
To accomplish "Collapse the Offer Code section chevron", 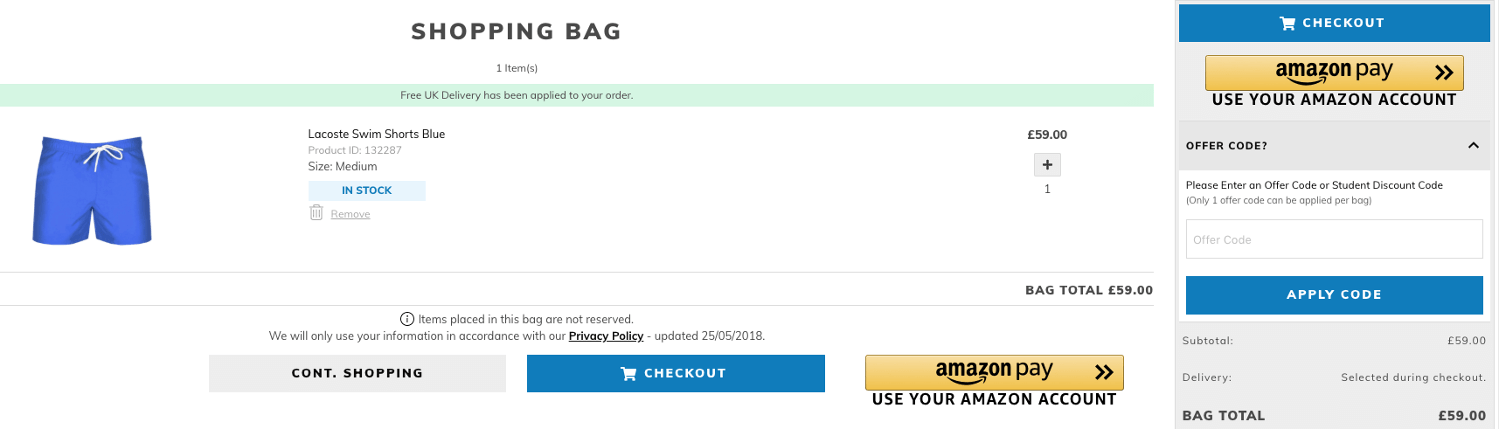I will [x=1473, y=146].
